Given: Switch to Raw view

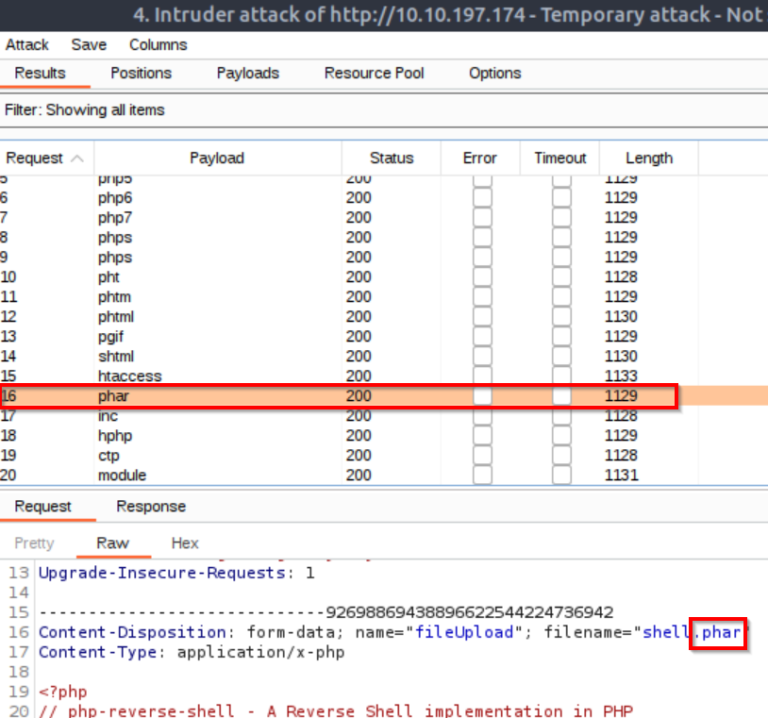Looking at the screenshot, I should [113, 543].
